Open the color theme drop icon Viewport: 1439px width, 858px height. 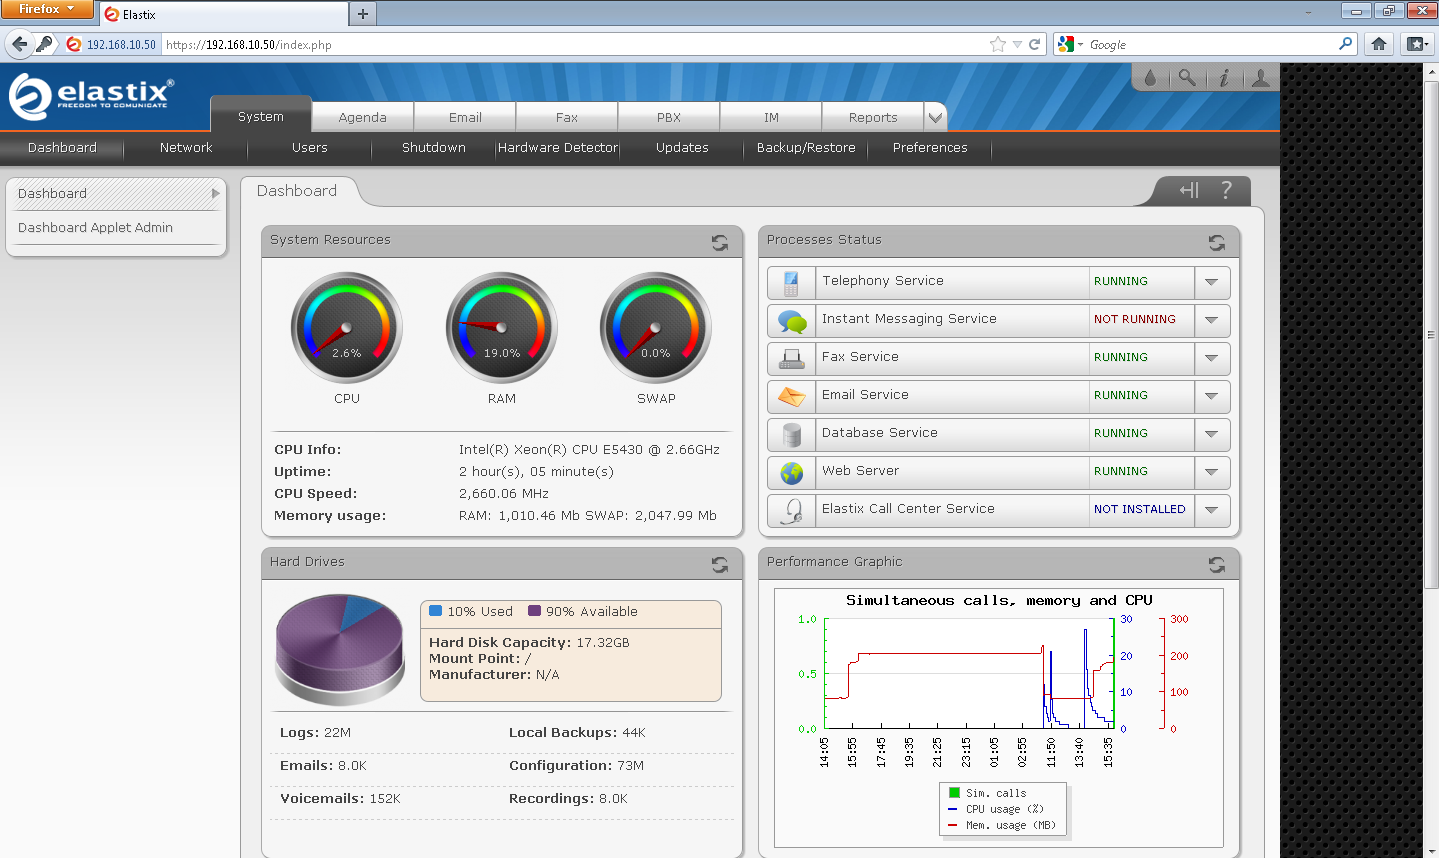click(1150, 77)
